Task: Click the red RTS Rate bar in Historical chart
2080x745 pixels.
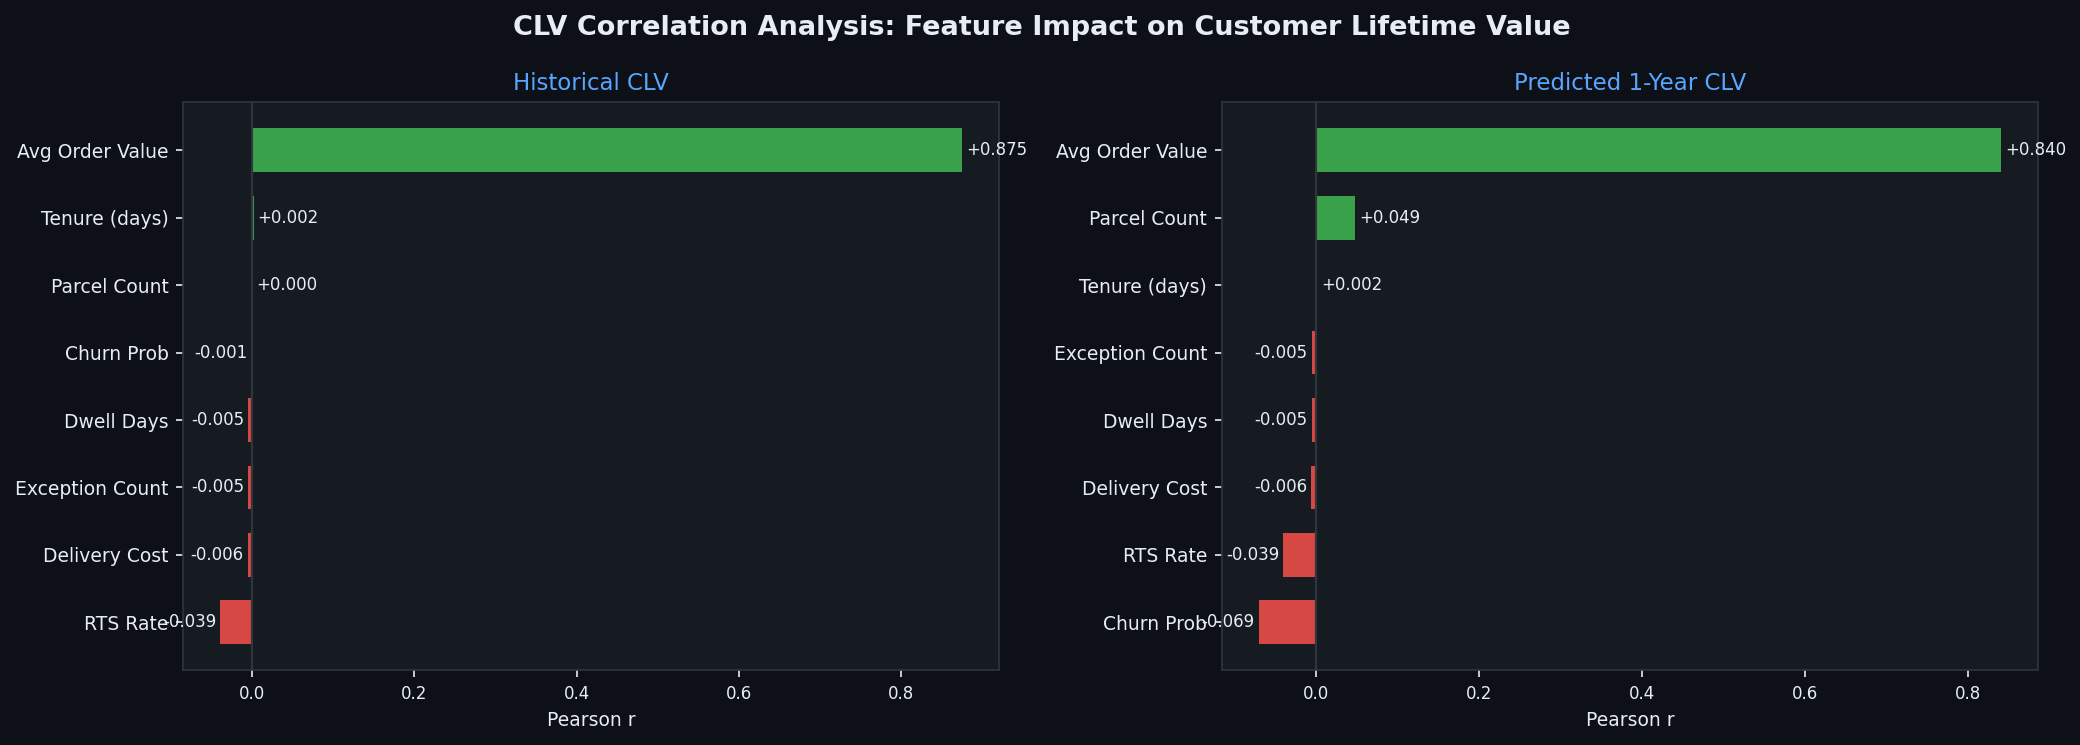Action: click(236, 622)
